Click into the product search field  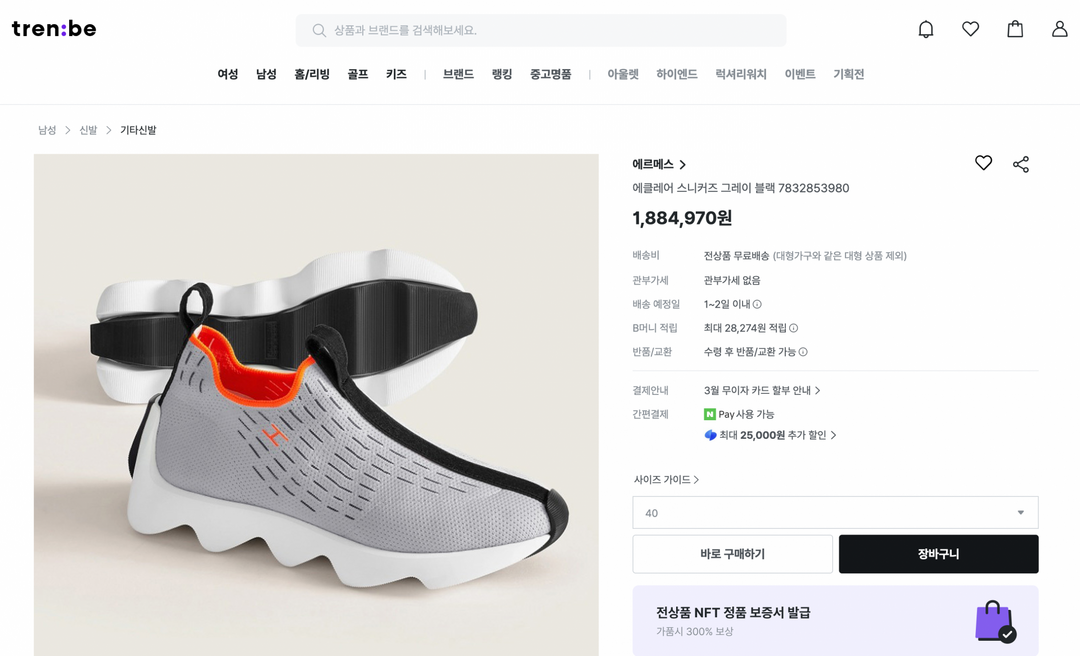point(541,30)
